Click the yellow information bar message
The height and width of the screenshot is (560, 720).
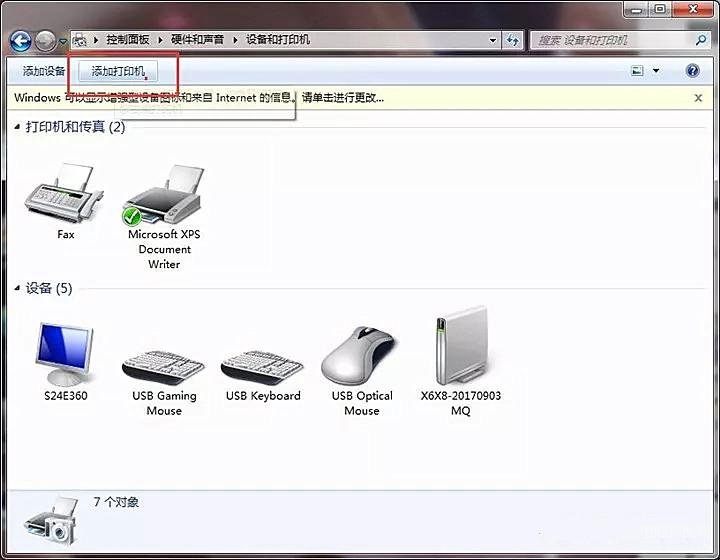click(199, 98)
